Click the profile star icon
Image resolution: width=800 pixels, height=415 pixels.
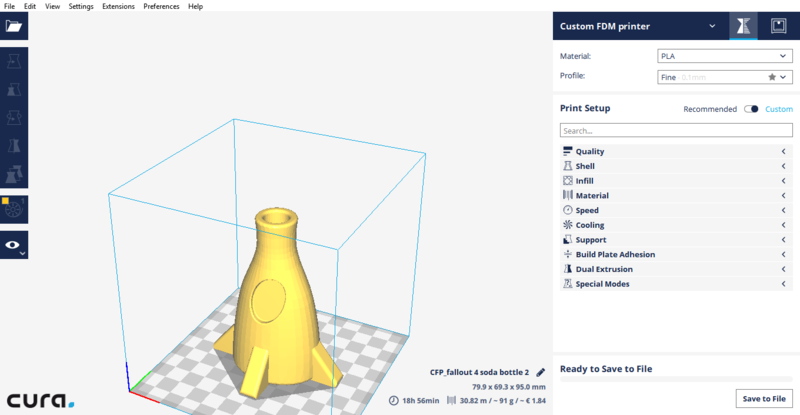pos(772,77)
